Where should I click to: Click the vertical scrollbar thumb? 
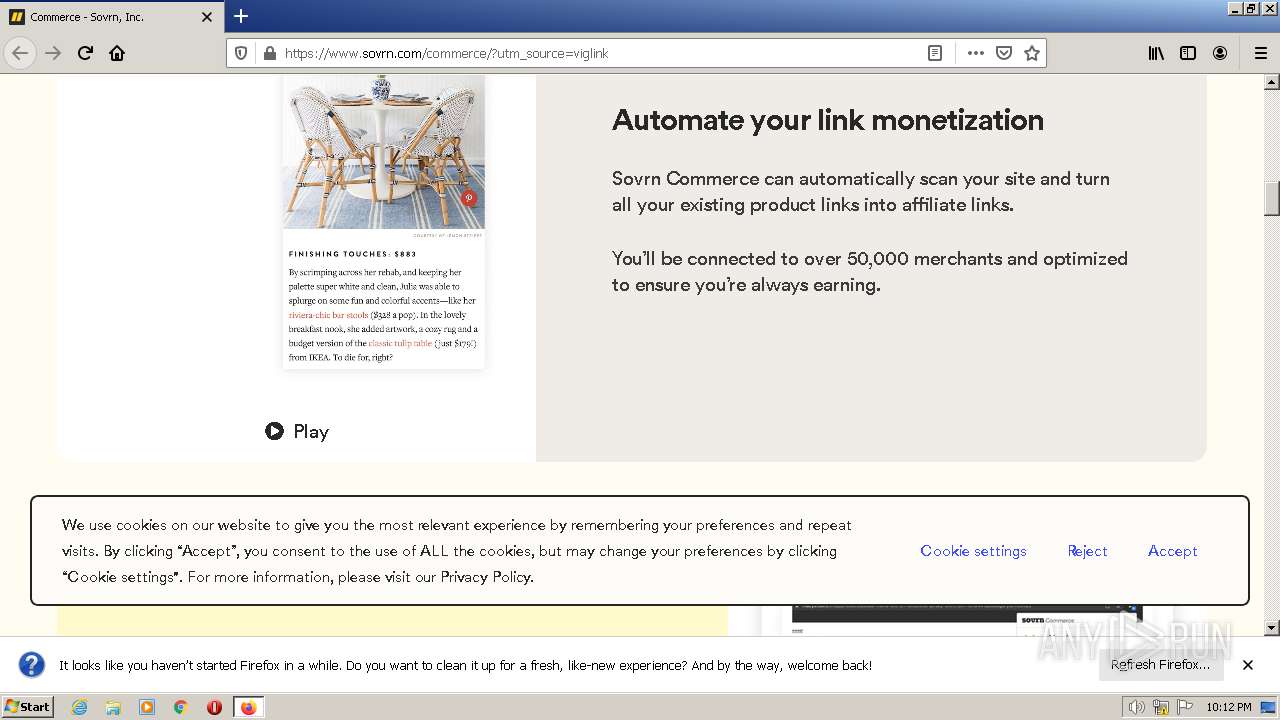click(x=1272, y=198)
